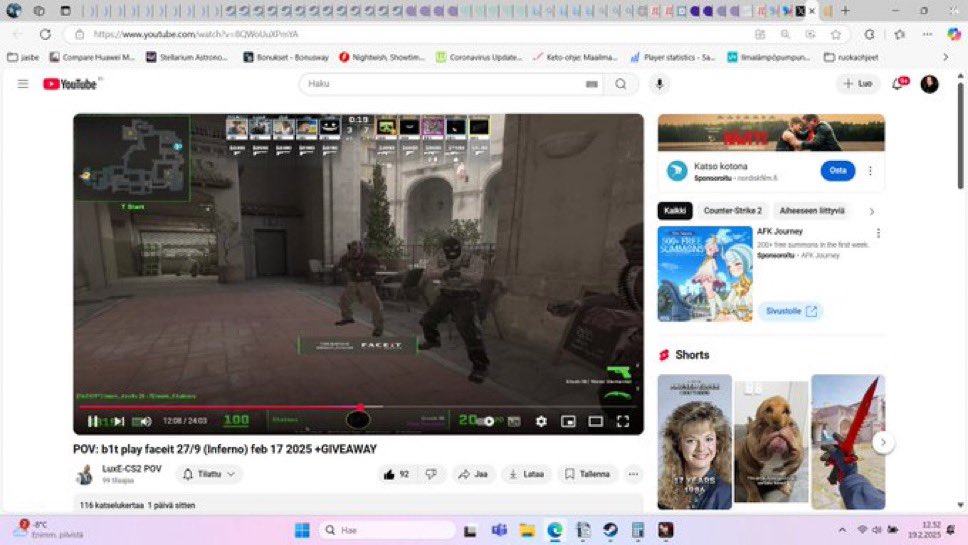968x545 pixels.
Task: Open more actions menu under video
Action: [x=633, y=474]
